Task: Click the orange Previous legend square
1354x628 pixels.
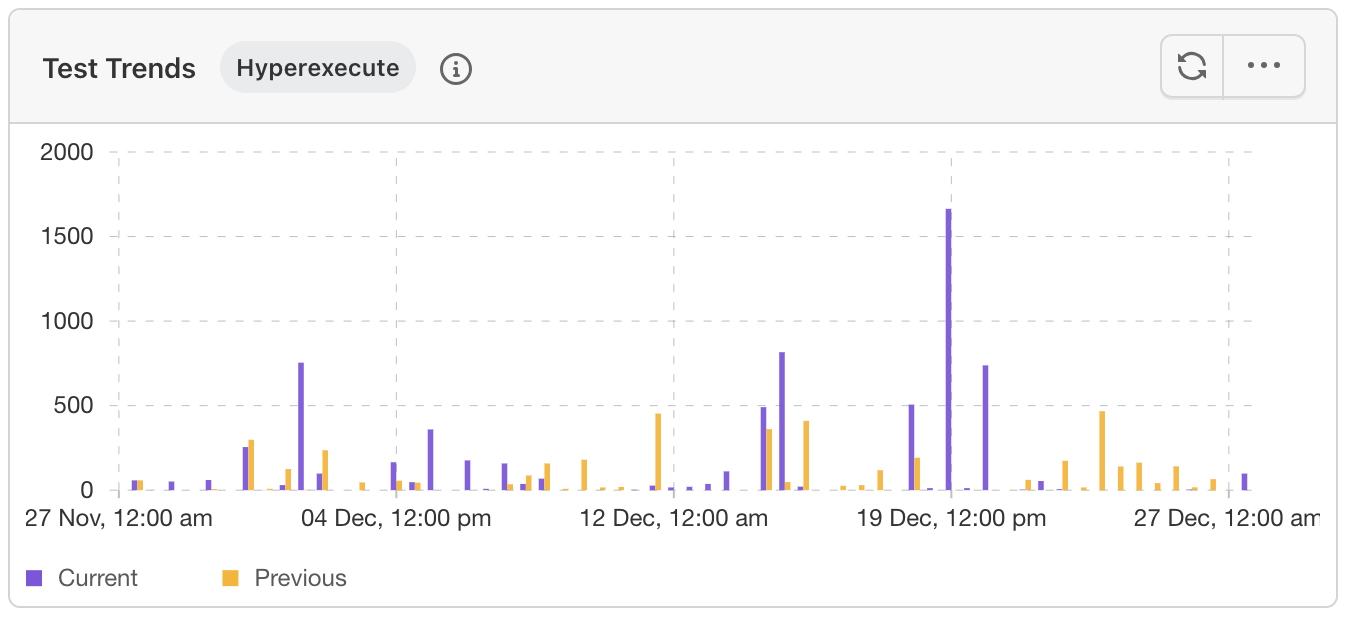Action: click(x=231, y=578)
